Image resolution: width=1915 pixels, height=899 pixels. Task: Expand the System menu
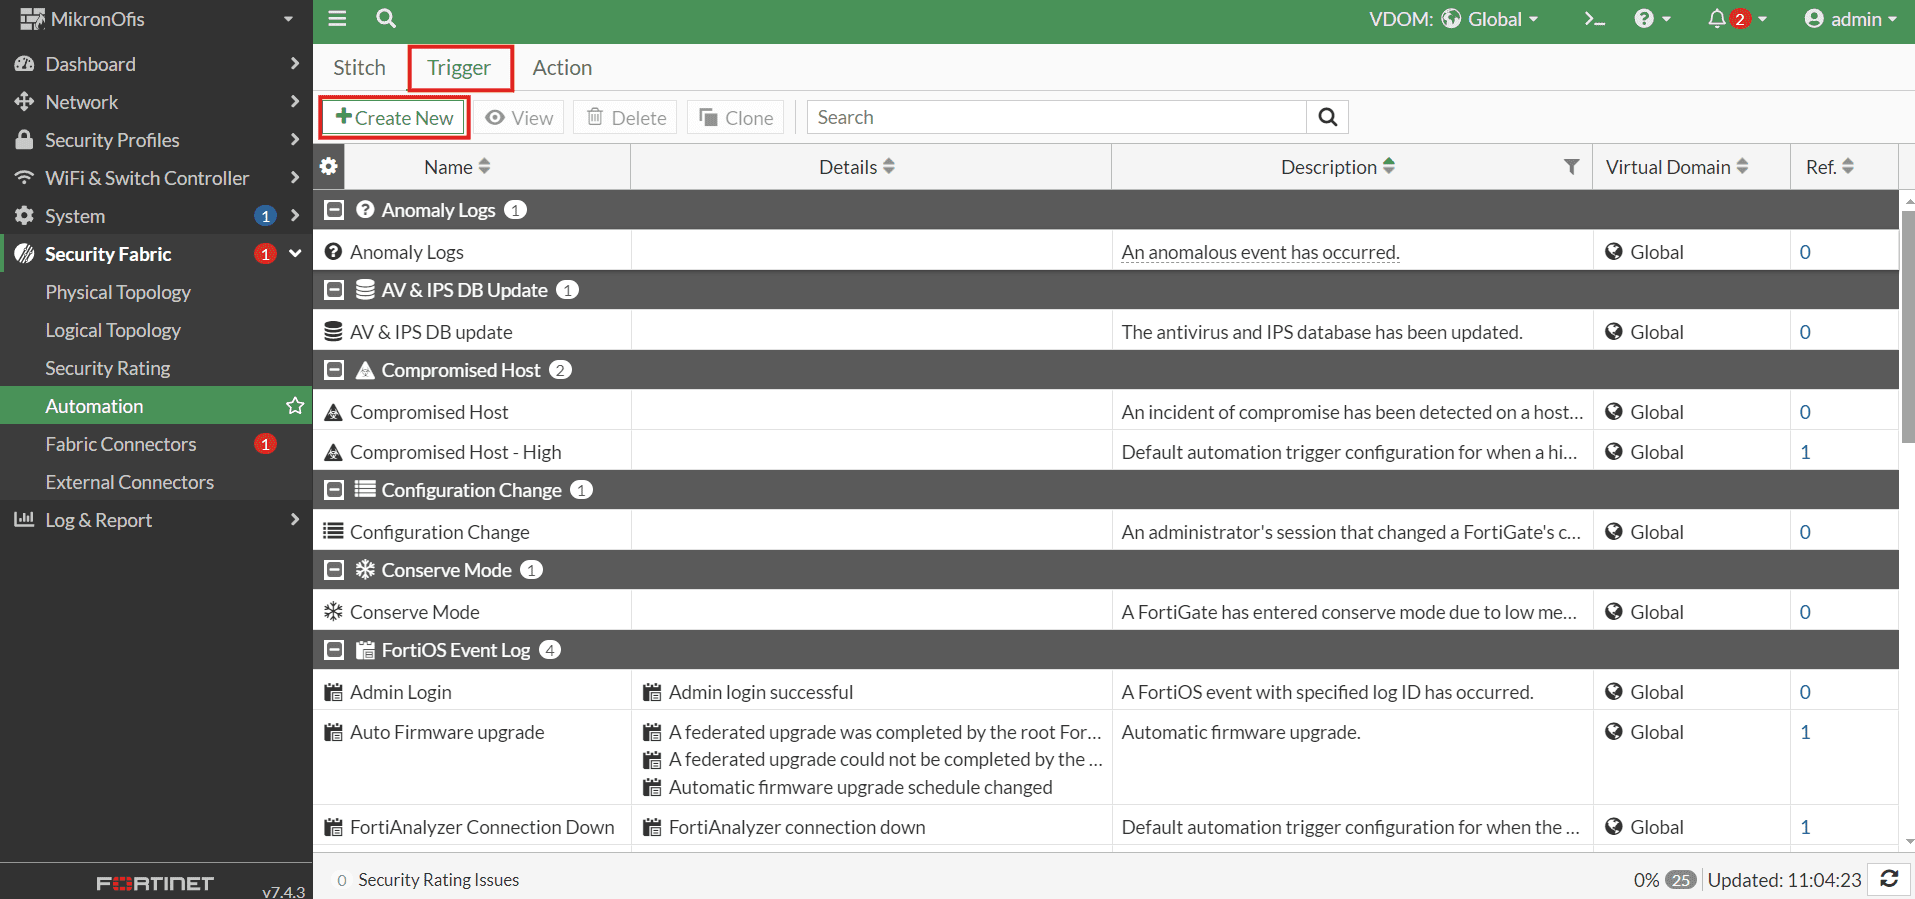tap(294, 216)
